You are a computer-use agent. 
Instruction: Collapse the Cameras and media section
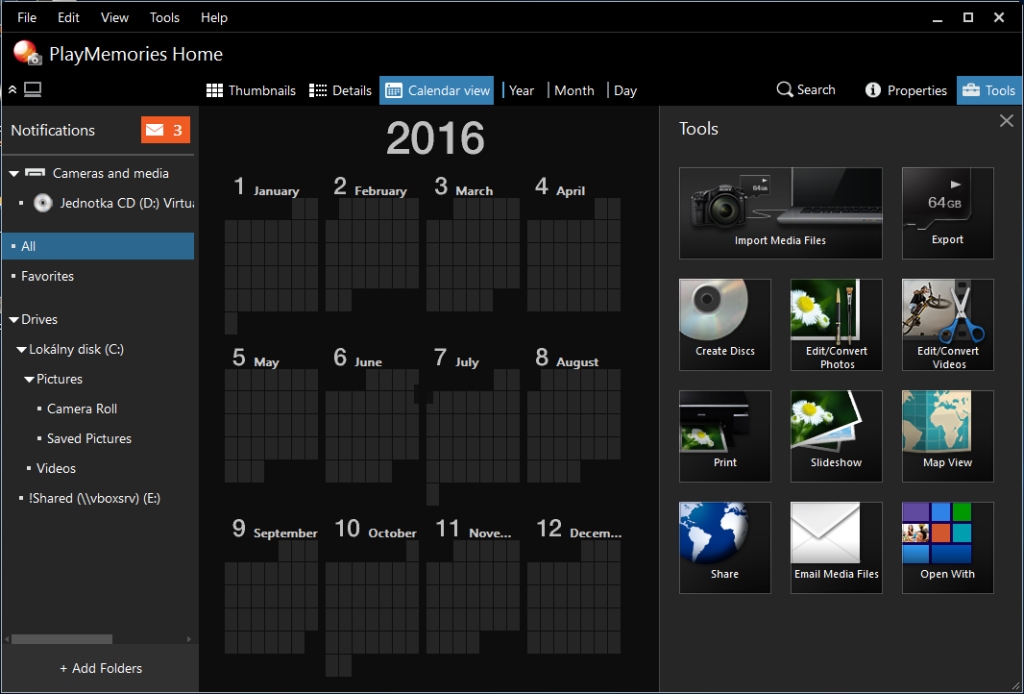click(14, 174)
